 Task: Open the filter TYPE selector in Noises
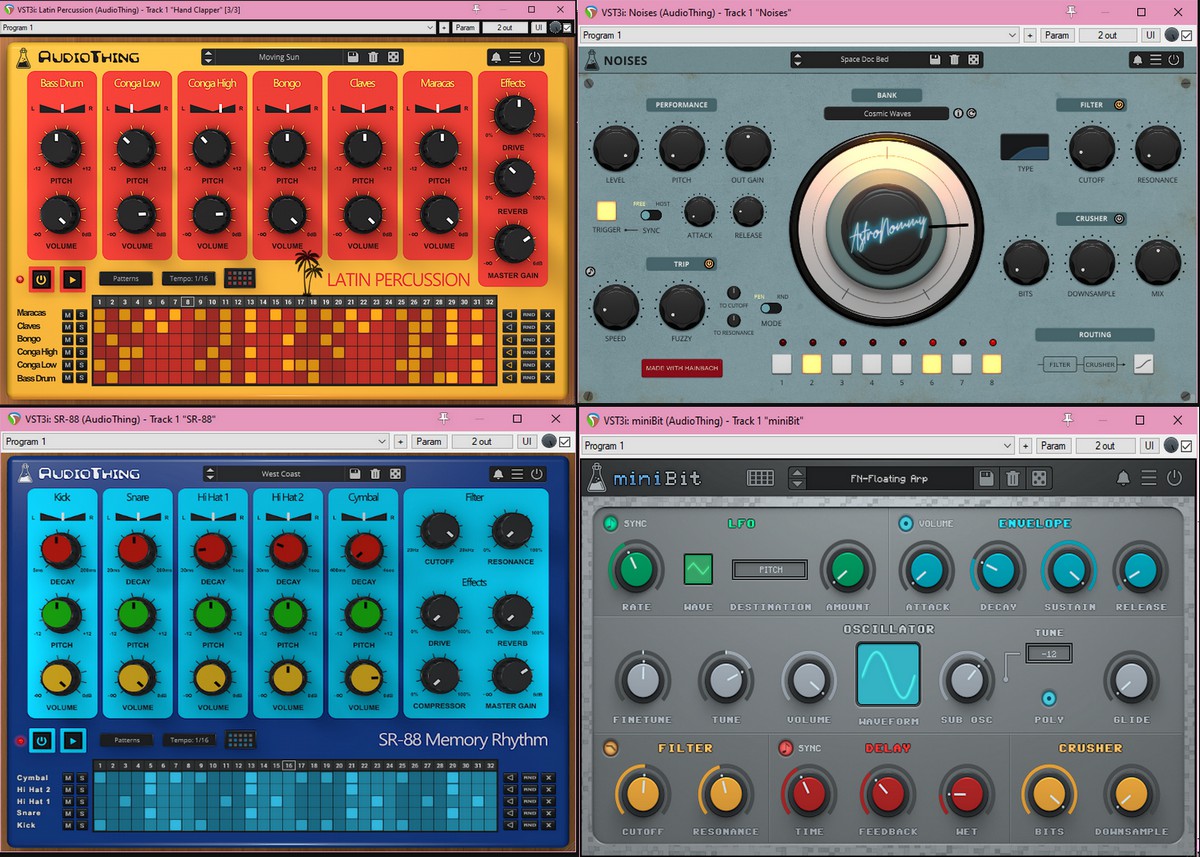pyautogui.click(x=1025, y=147)
